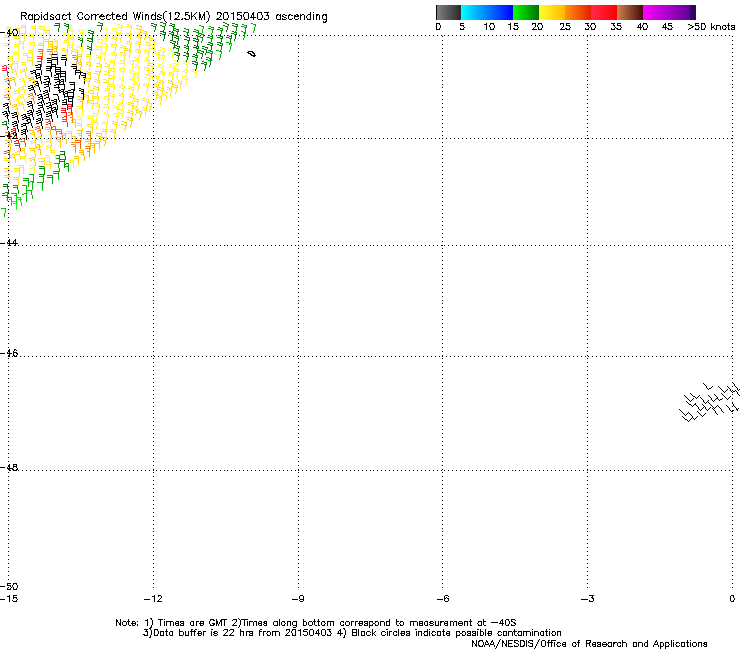Click the longitude label '-12'
Viewport: 740px width, 650px height.
coord(153,599)
